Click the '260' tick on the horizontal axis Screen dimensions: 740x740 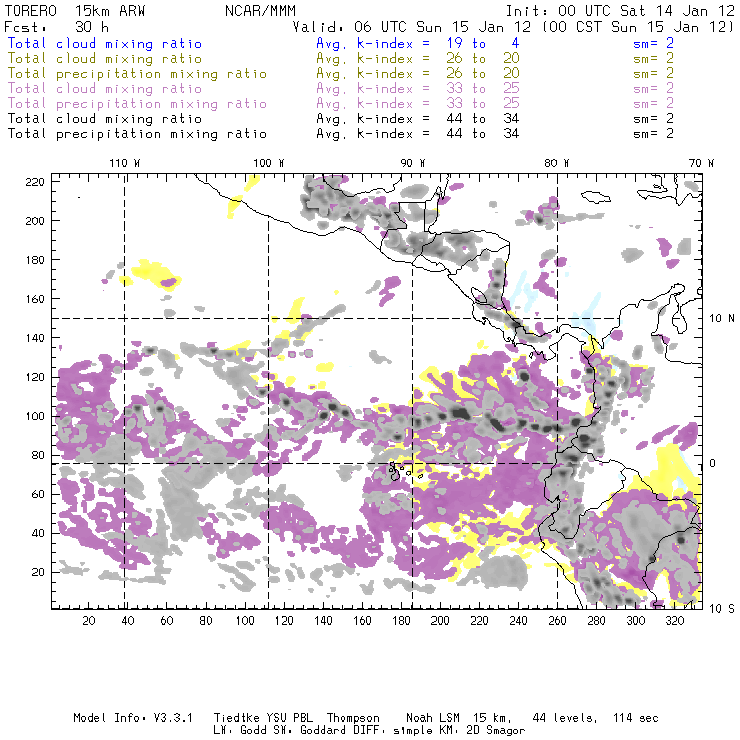[557, 621]
